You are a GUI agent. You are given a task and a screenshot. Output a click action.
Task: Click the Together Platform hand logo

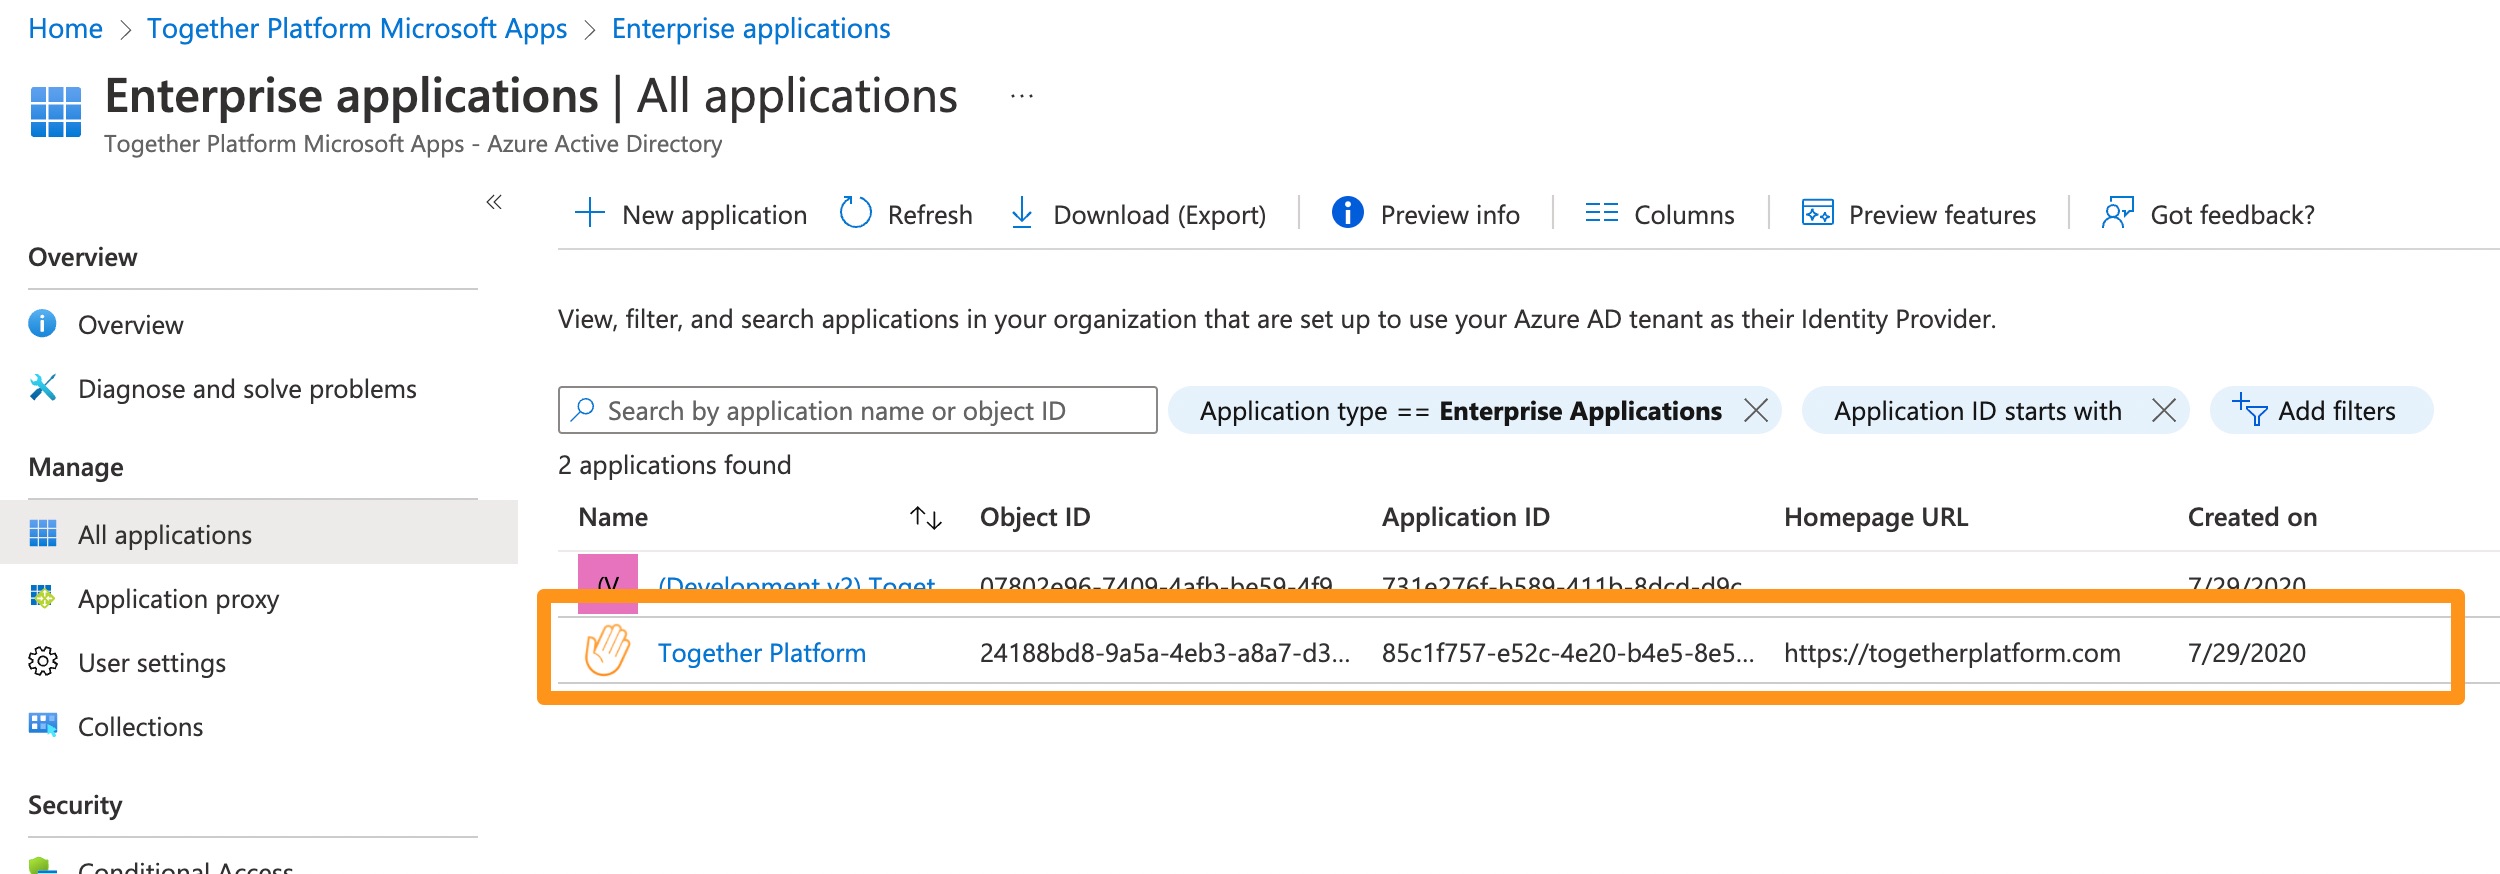coord(607,651)
